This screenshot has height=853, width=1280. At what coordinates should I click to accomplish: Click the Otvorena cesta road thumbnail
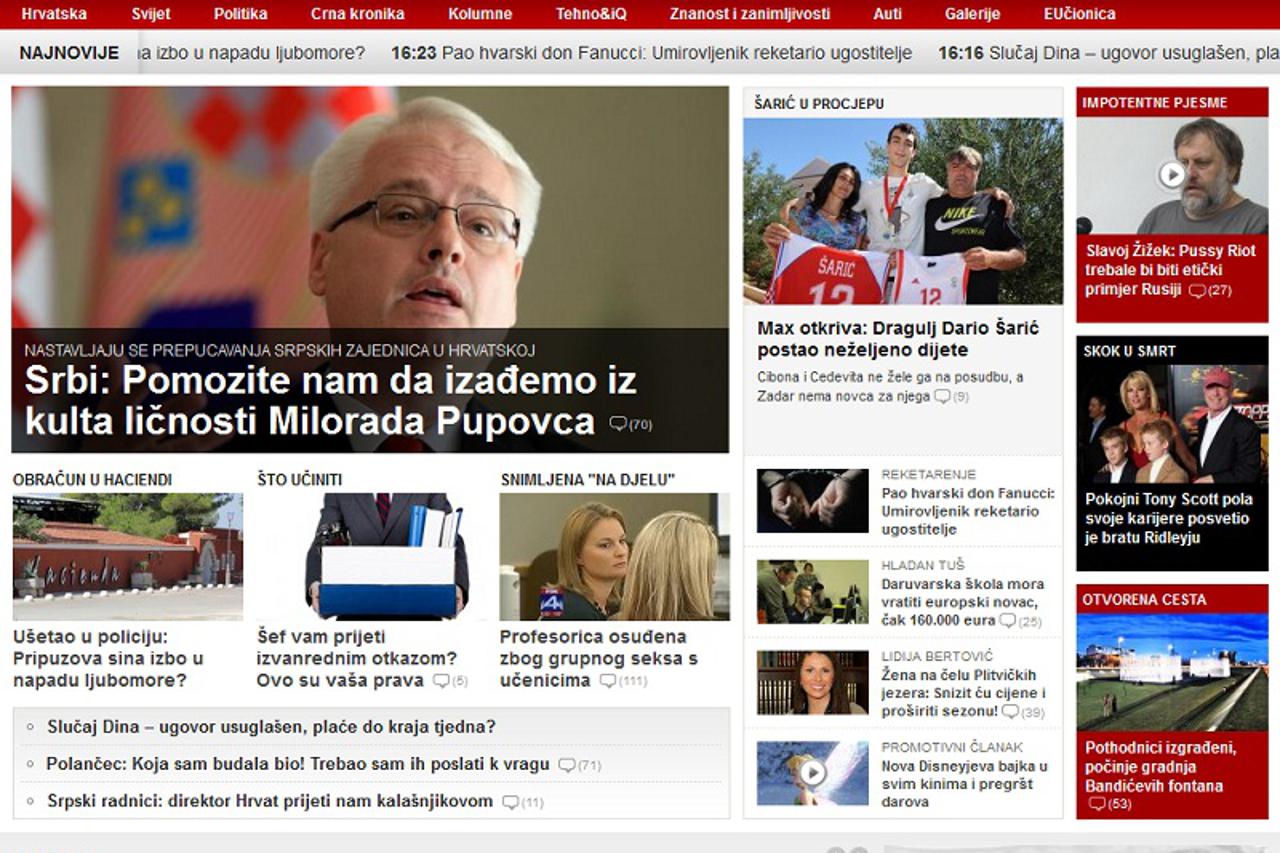[x=1172, y=672]
